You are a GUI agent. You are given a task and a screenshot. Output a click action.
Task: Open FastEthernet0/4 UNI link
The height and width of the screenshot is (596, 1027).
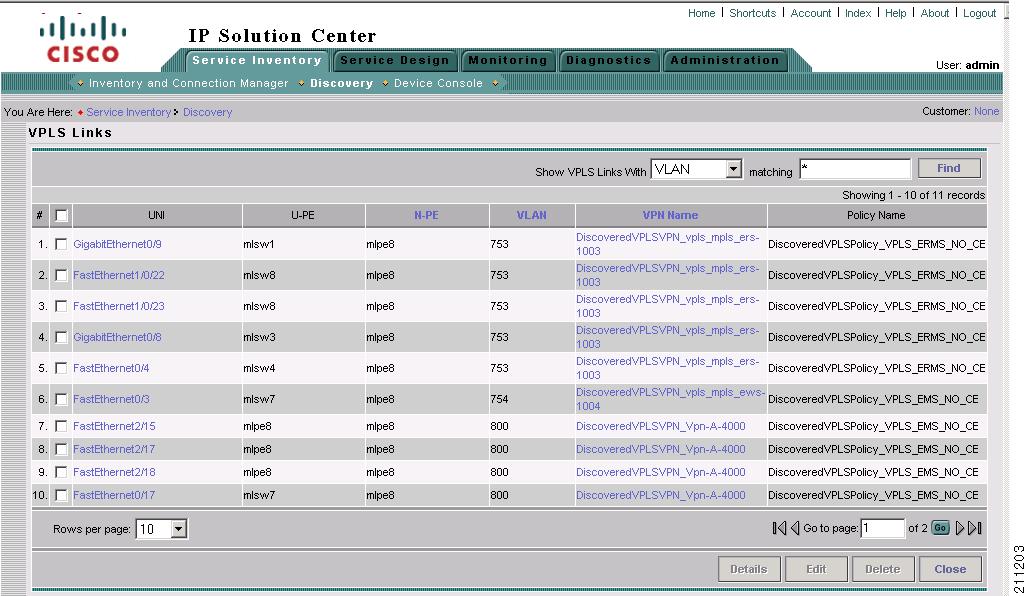click(x=111, y=368)
